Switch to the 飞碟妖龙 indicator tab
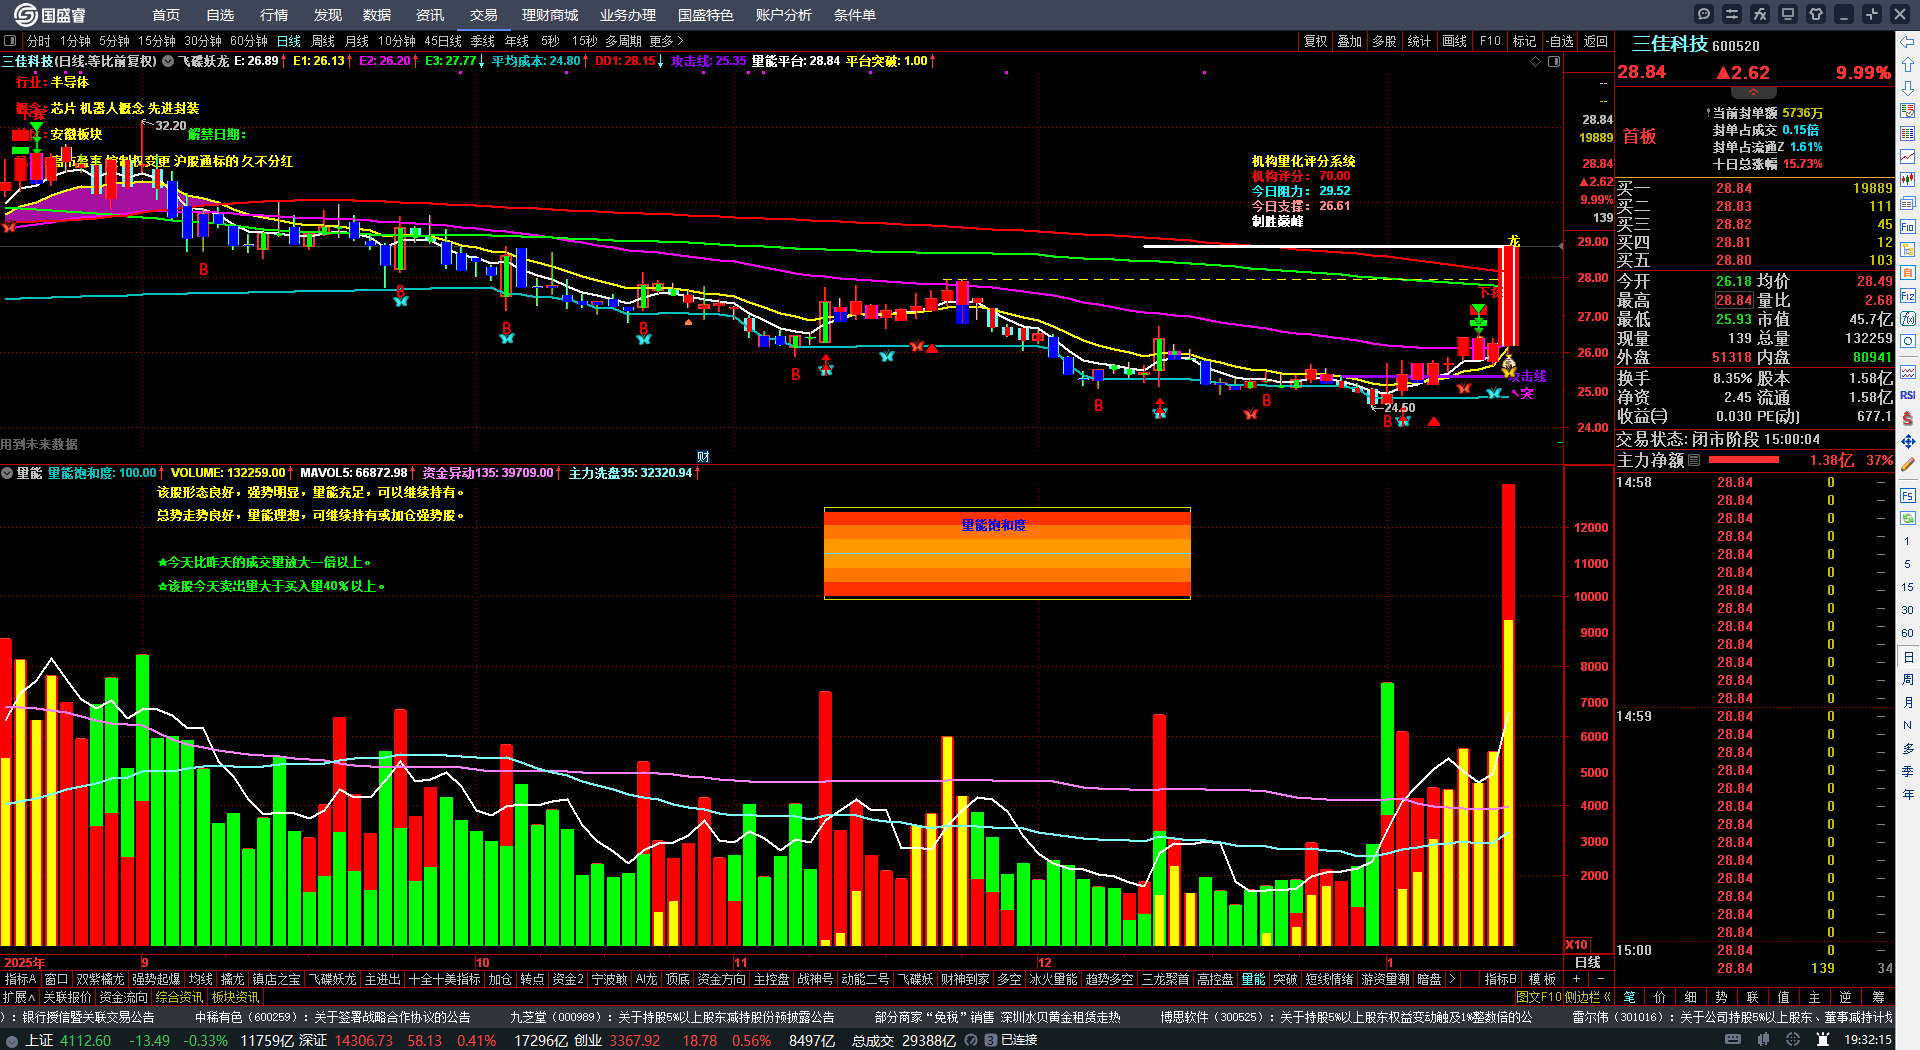The height and width of the screenshot is (1050, 1920). coord(332,979)
